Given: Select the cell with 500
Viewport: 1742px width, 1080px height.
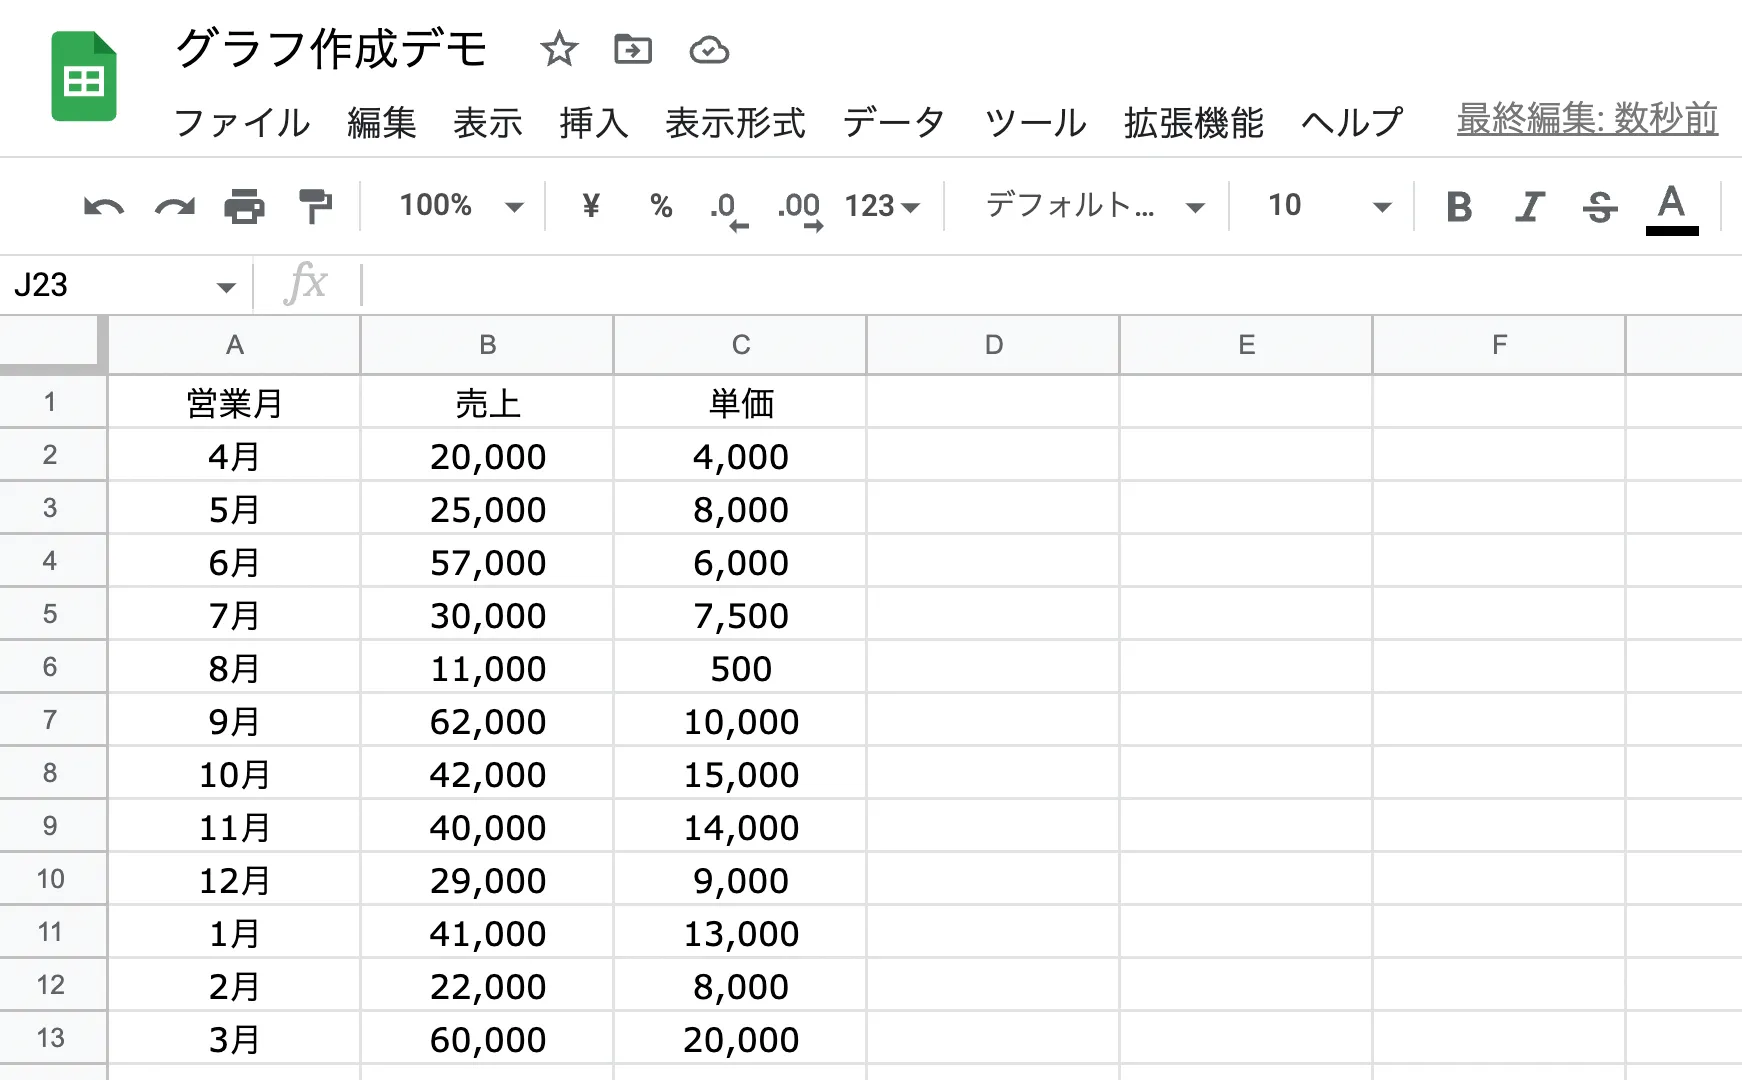Looking at the screenshot, I should tap(740, 667).
